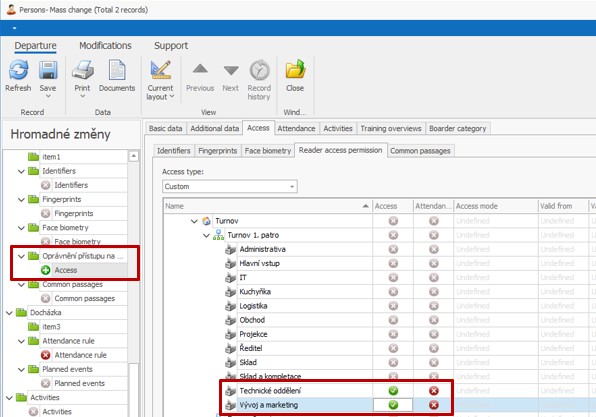Toggle Access for Hlavní vstup

click(393, 263)
